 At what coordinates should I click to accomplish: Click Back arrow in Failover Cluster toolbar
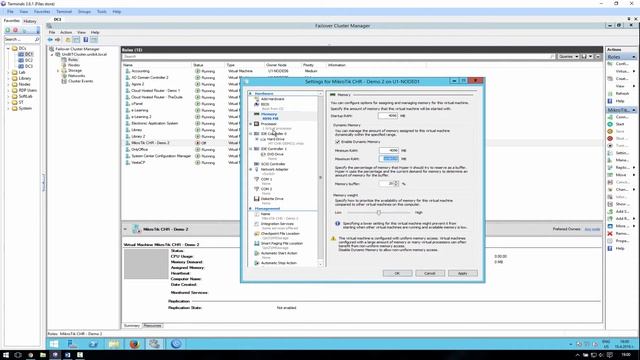[x=50, y=40]
